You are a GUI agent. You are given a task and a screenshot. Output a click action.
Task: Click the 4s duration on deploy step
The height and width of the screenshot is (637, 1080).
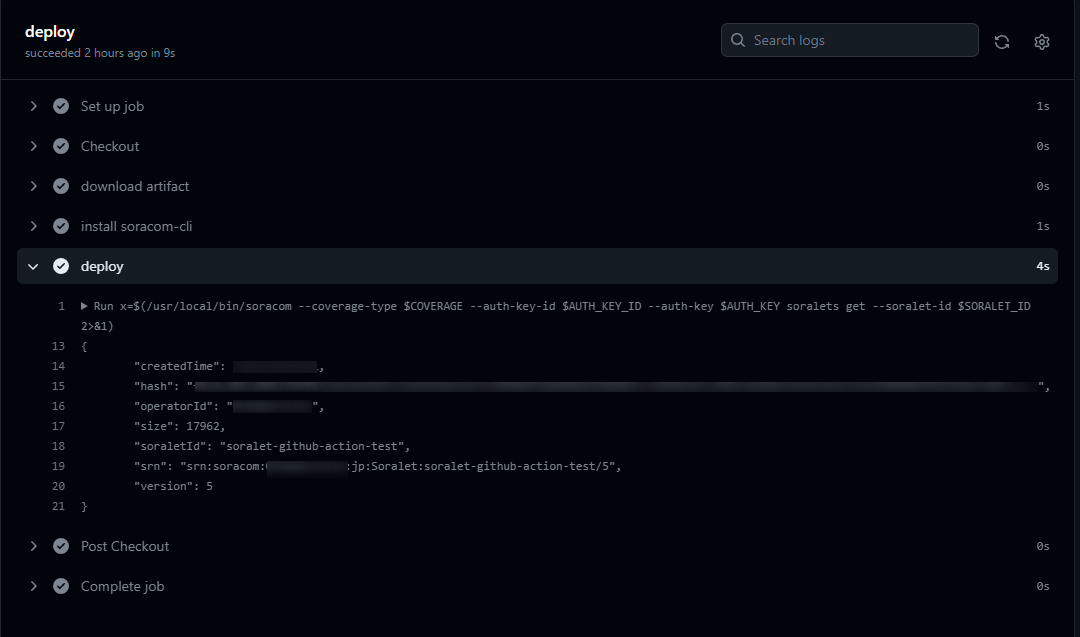[x=1042, y=266]
